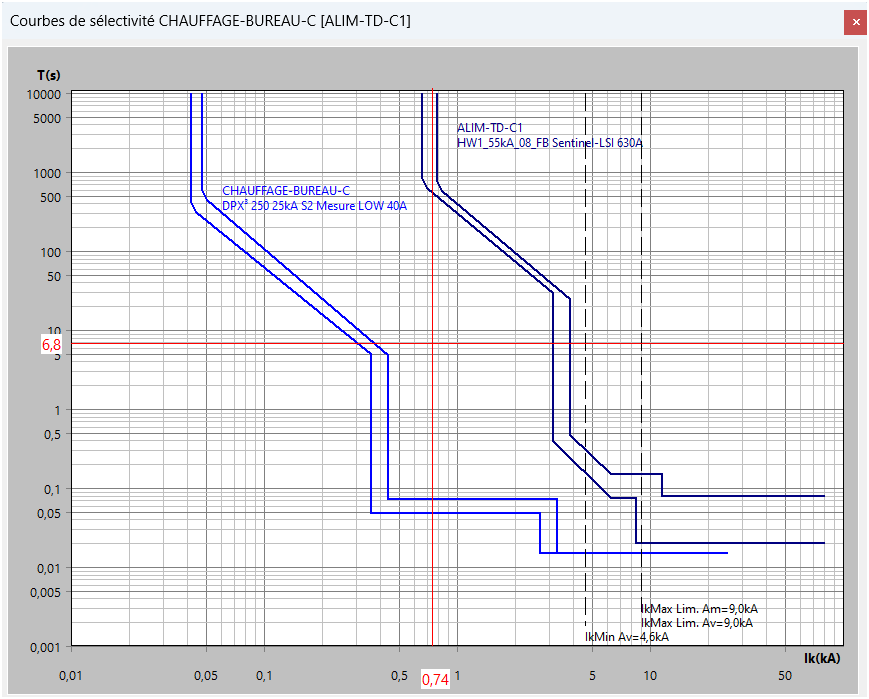Click the IkMin Av=4,6kA annotation

627,636
